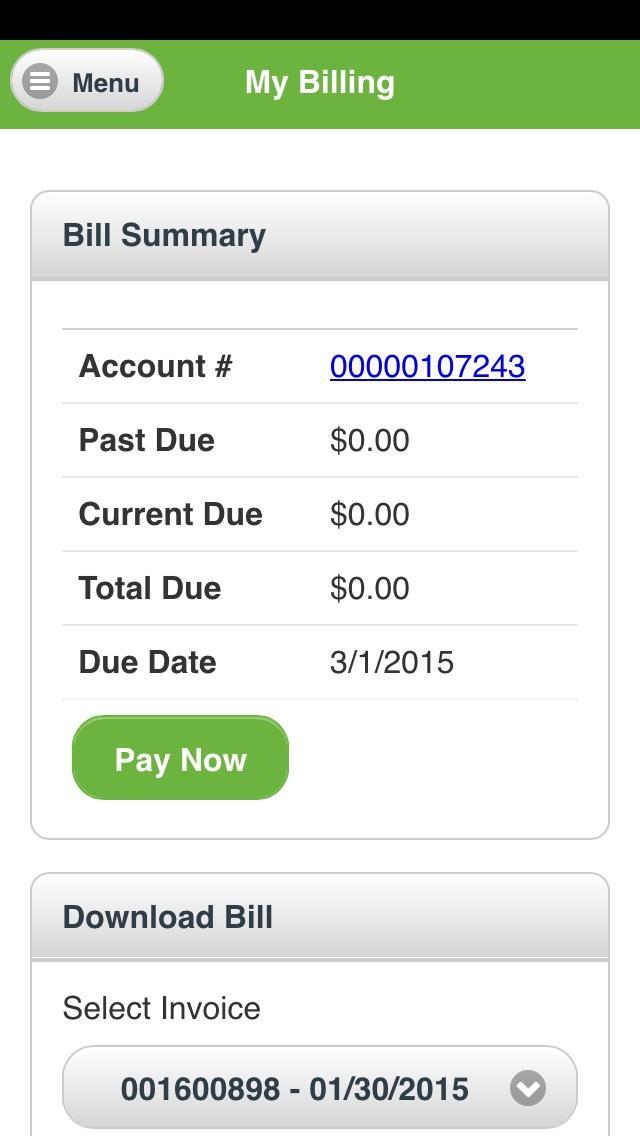Tap the Account # label
The image size is (640, 1136).
[x=154, y=366]
